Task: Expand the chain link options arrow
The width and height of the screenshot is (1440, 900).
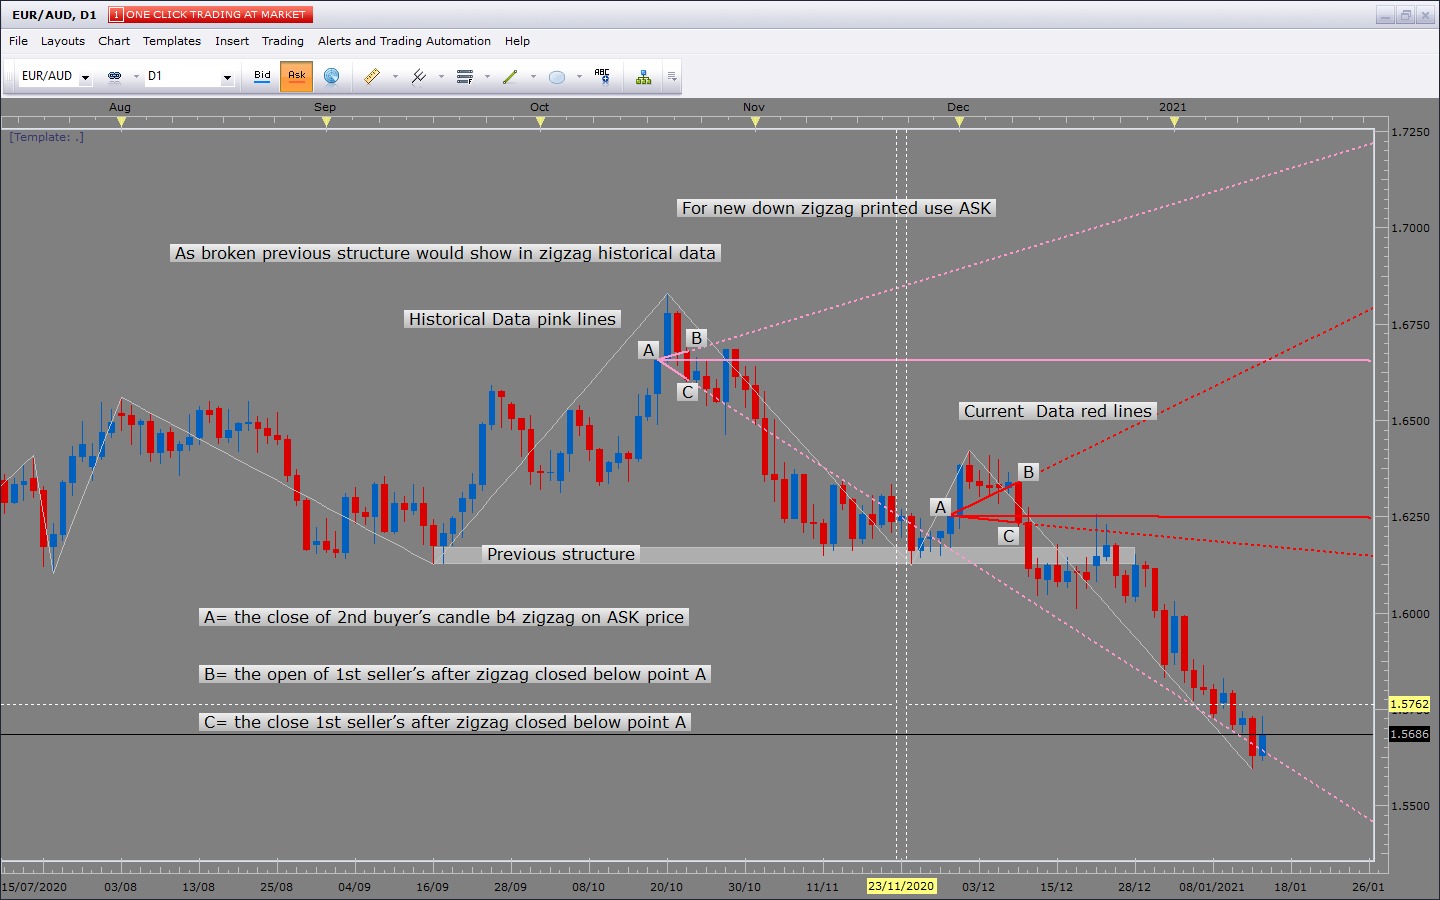Action: point(136,76)
